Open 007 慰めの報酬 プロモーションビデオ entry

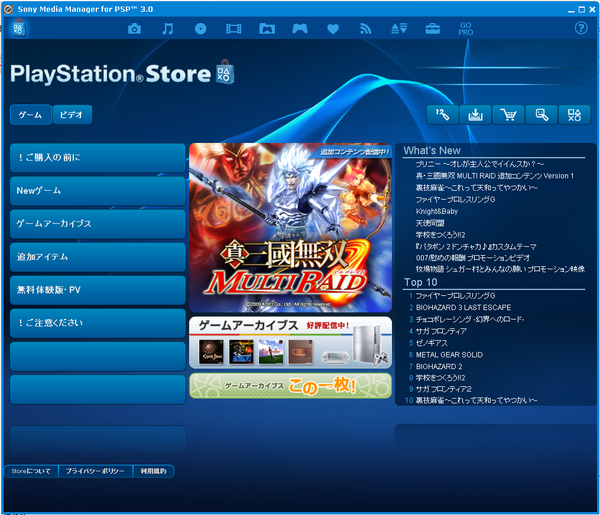point(473,258)
